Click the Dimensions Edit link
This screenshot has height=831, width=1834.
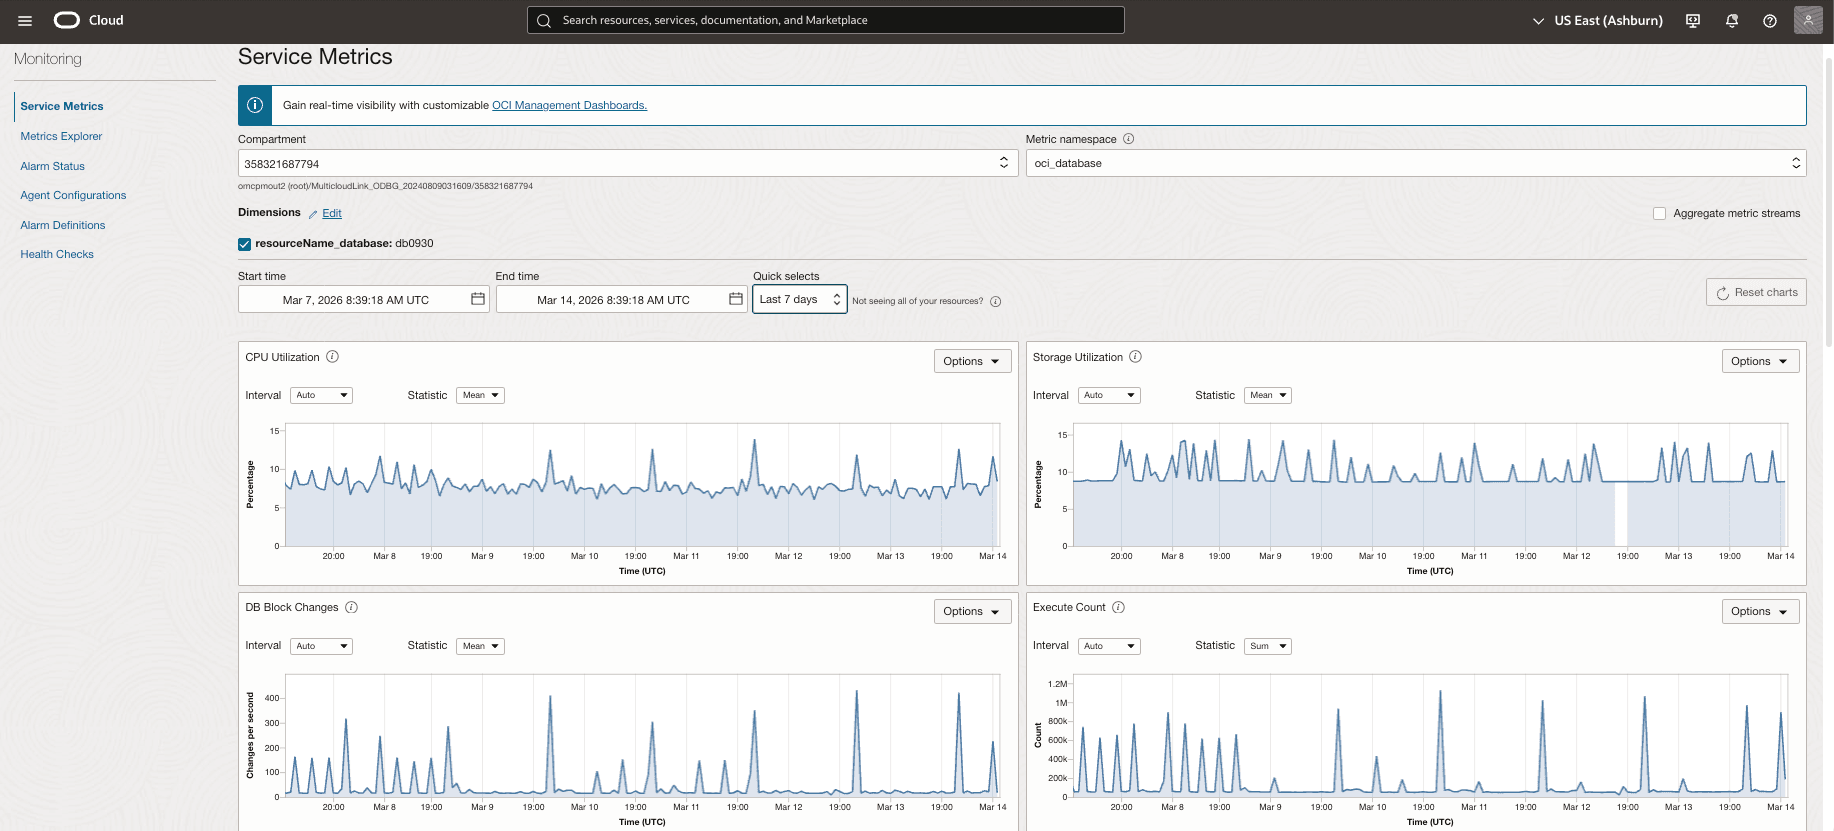pyautogui.click(x=332, y=214)
